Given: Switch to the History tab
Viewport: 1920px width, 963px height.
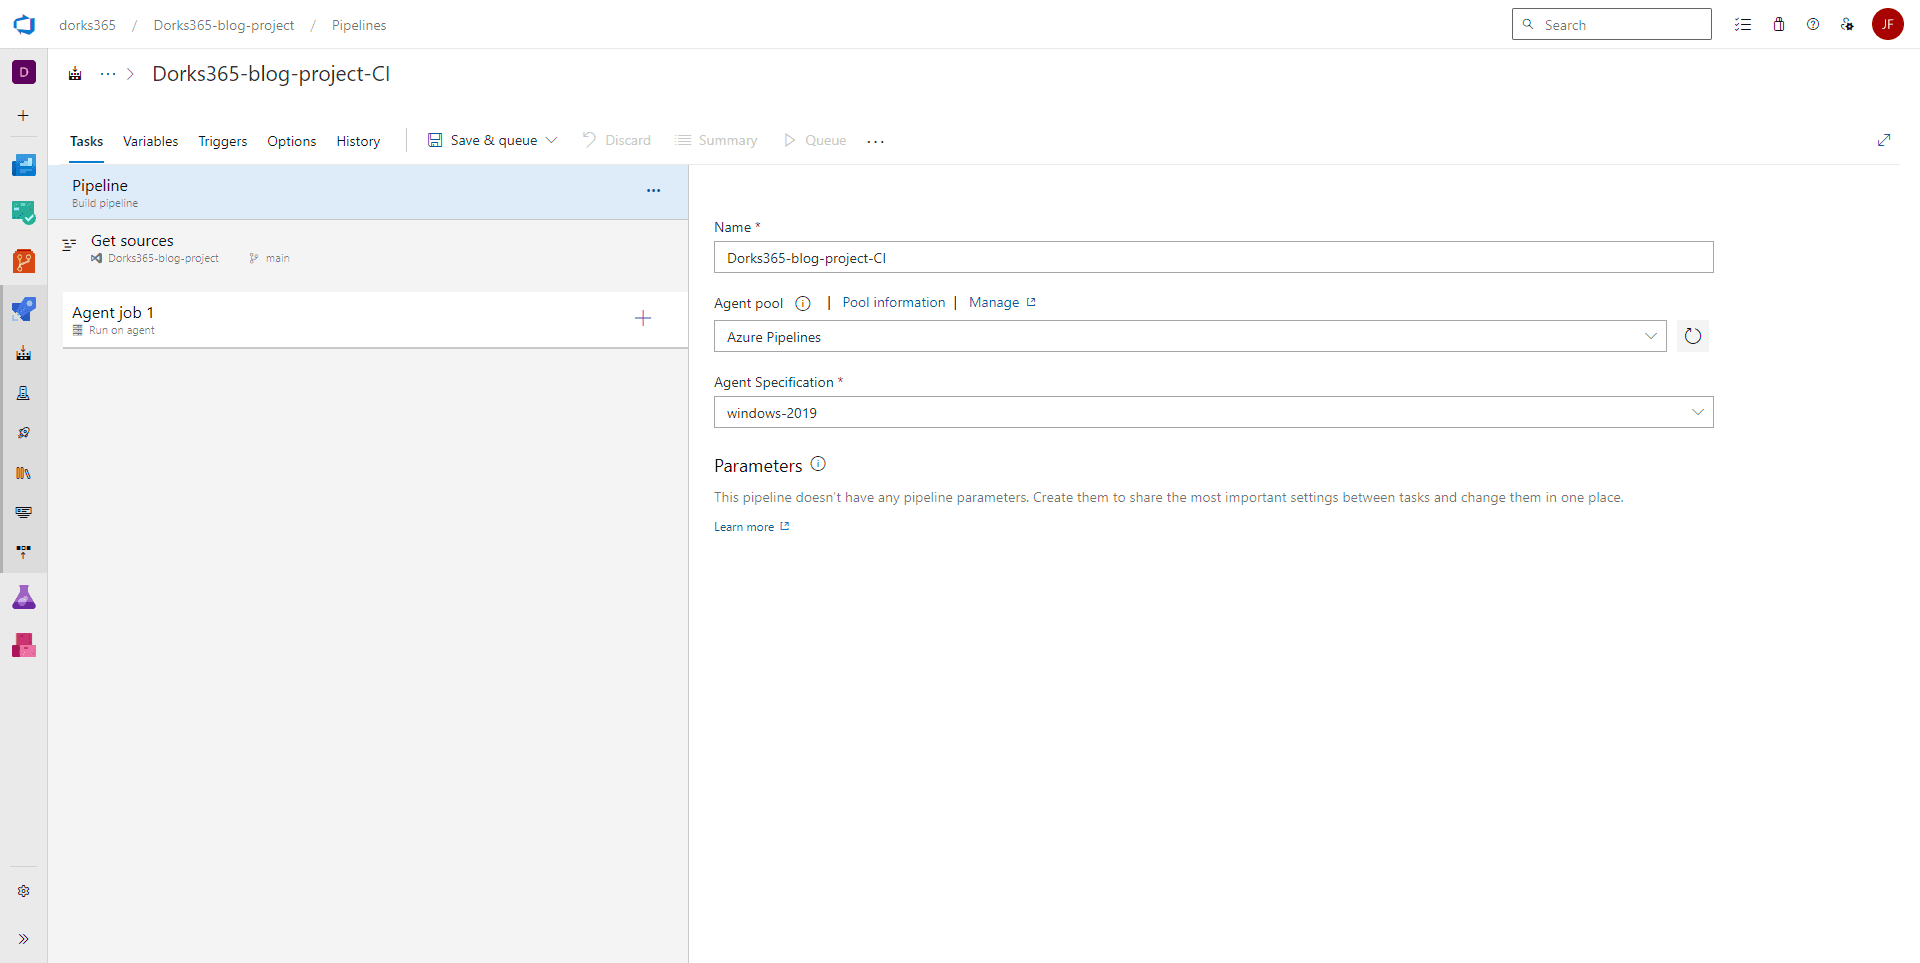Looking at the screenshot, I should [x=358, y=141].
